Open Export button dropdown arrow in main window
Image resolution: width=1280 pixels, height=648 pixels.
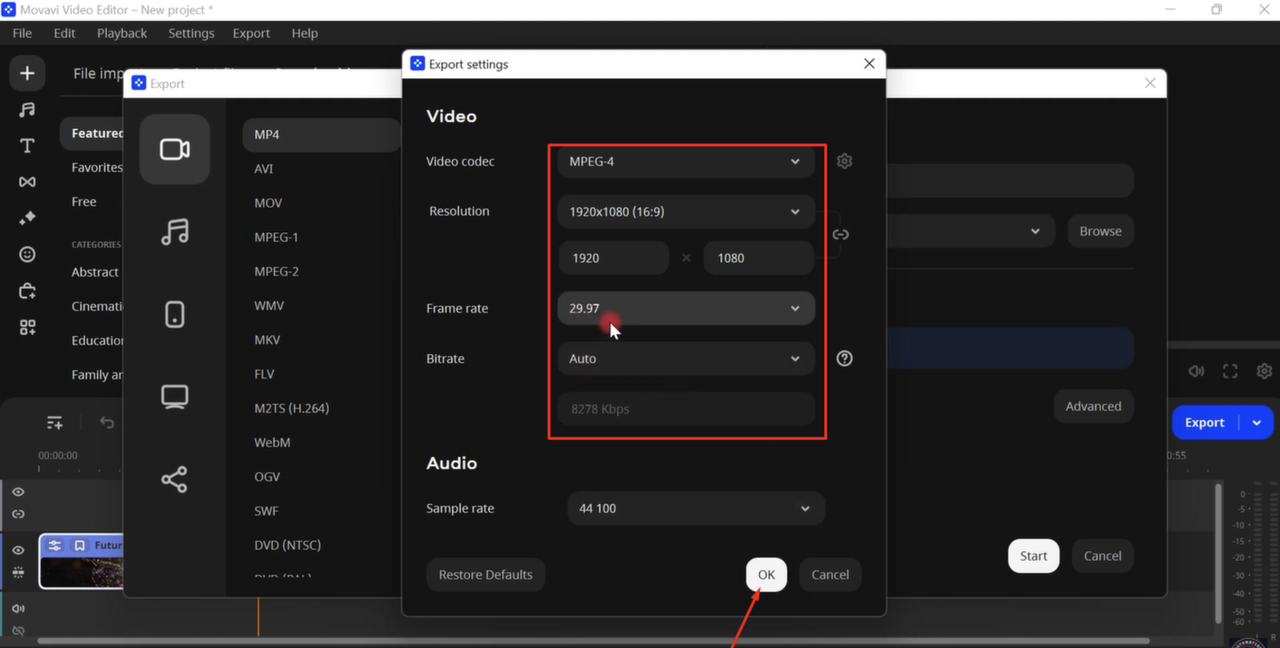tap(1257, 423)
